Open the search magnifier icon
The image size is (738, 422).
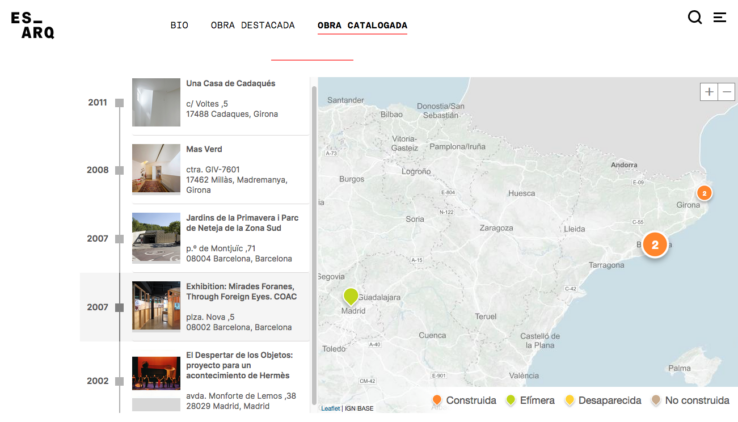(x=694, y=17)
